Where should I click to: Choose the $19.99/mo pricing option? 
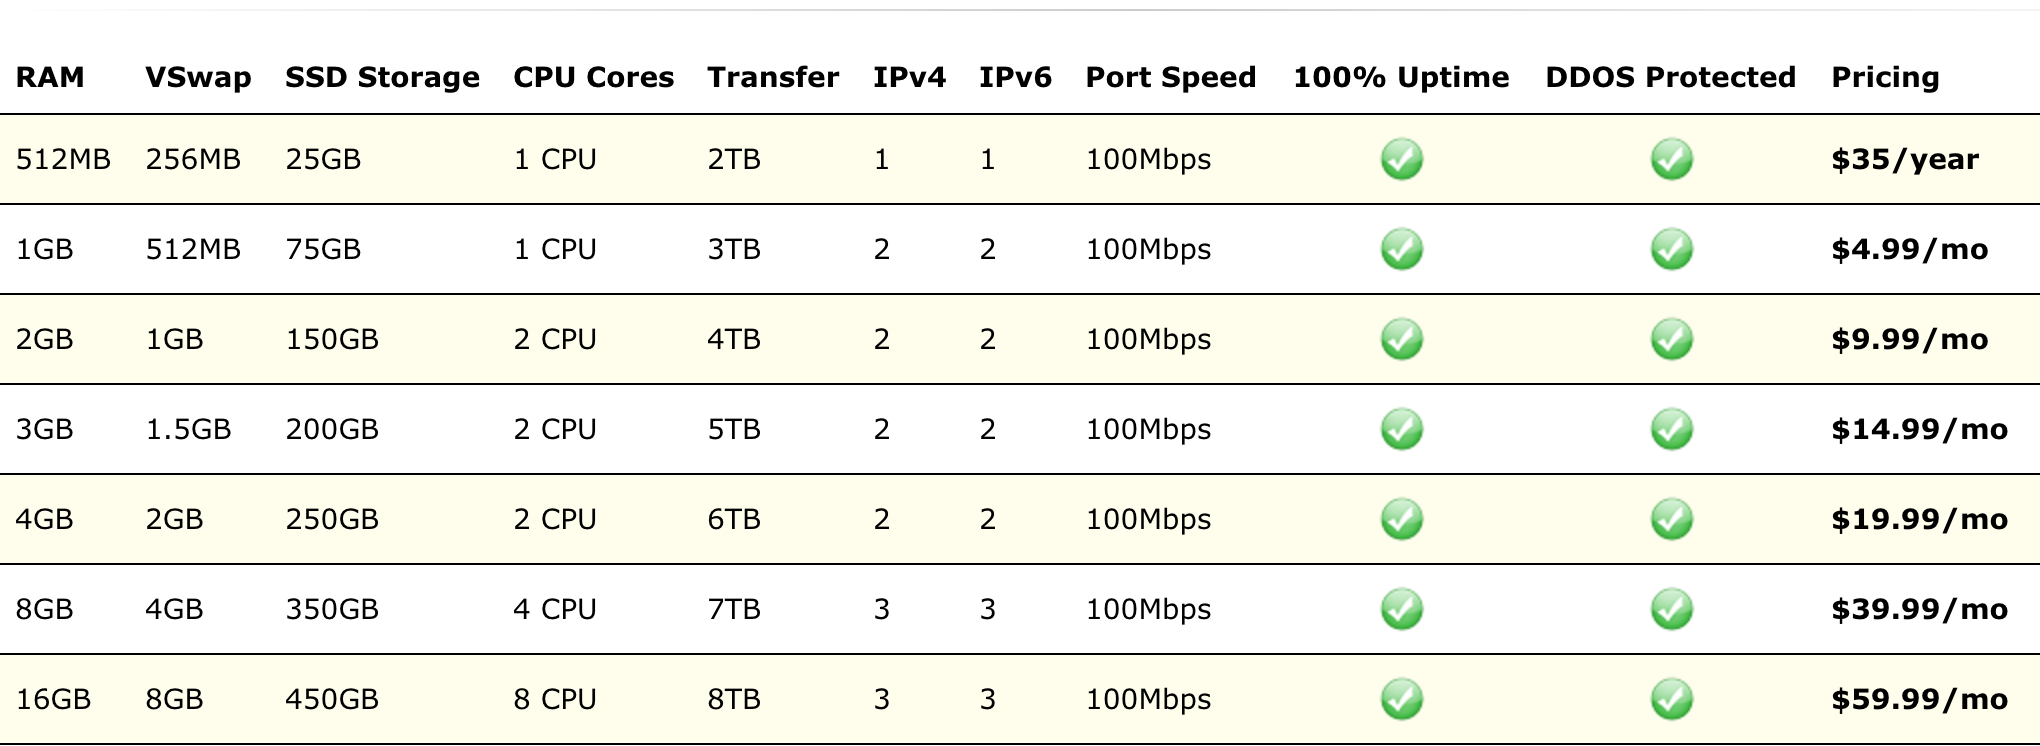pos(1919,520)
